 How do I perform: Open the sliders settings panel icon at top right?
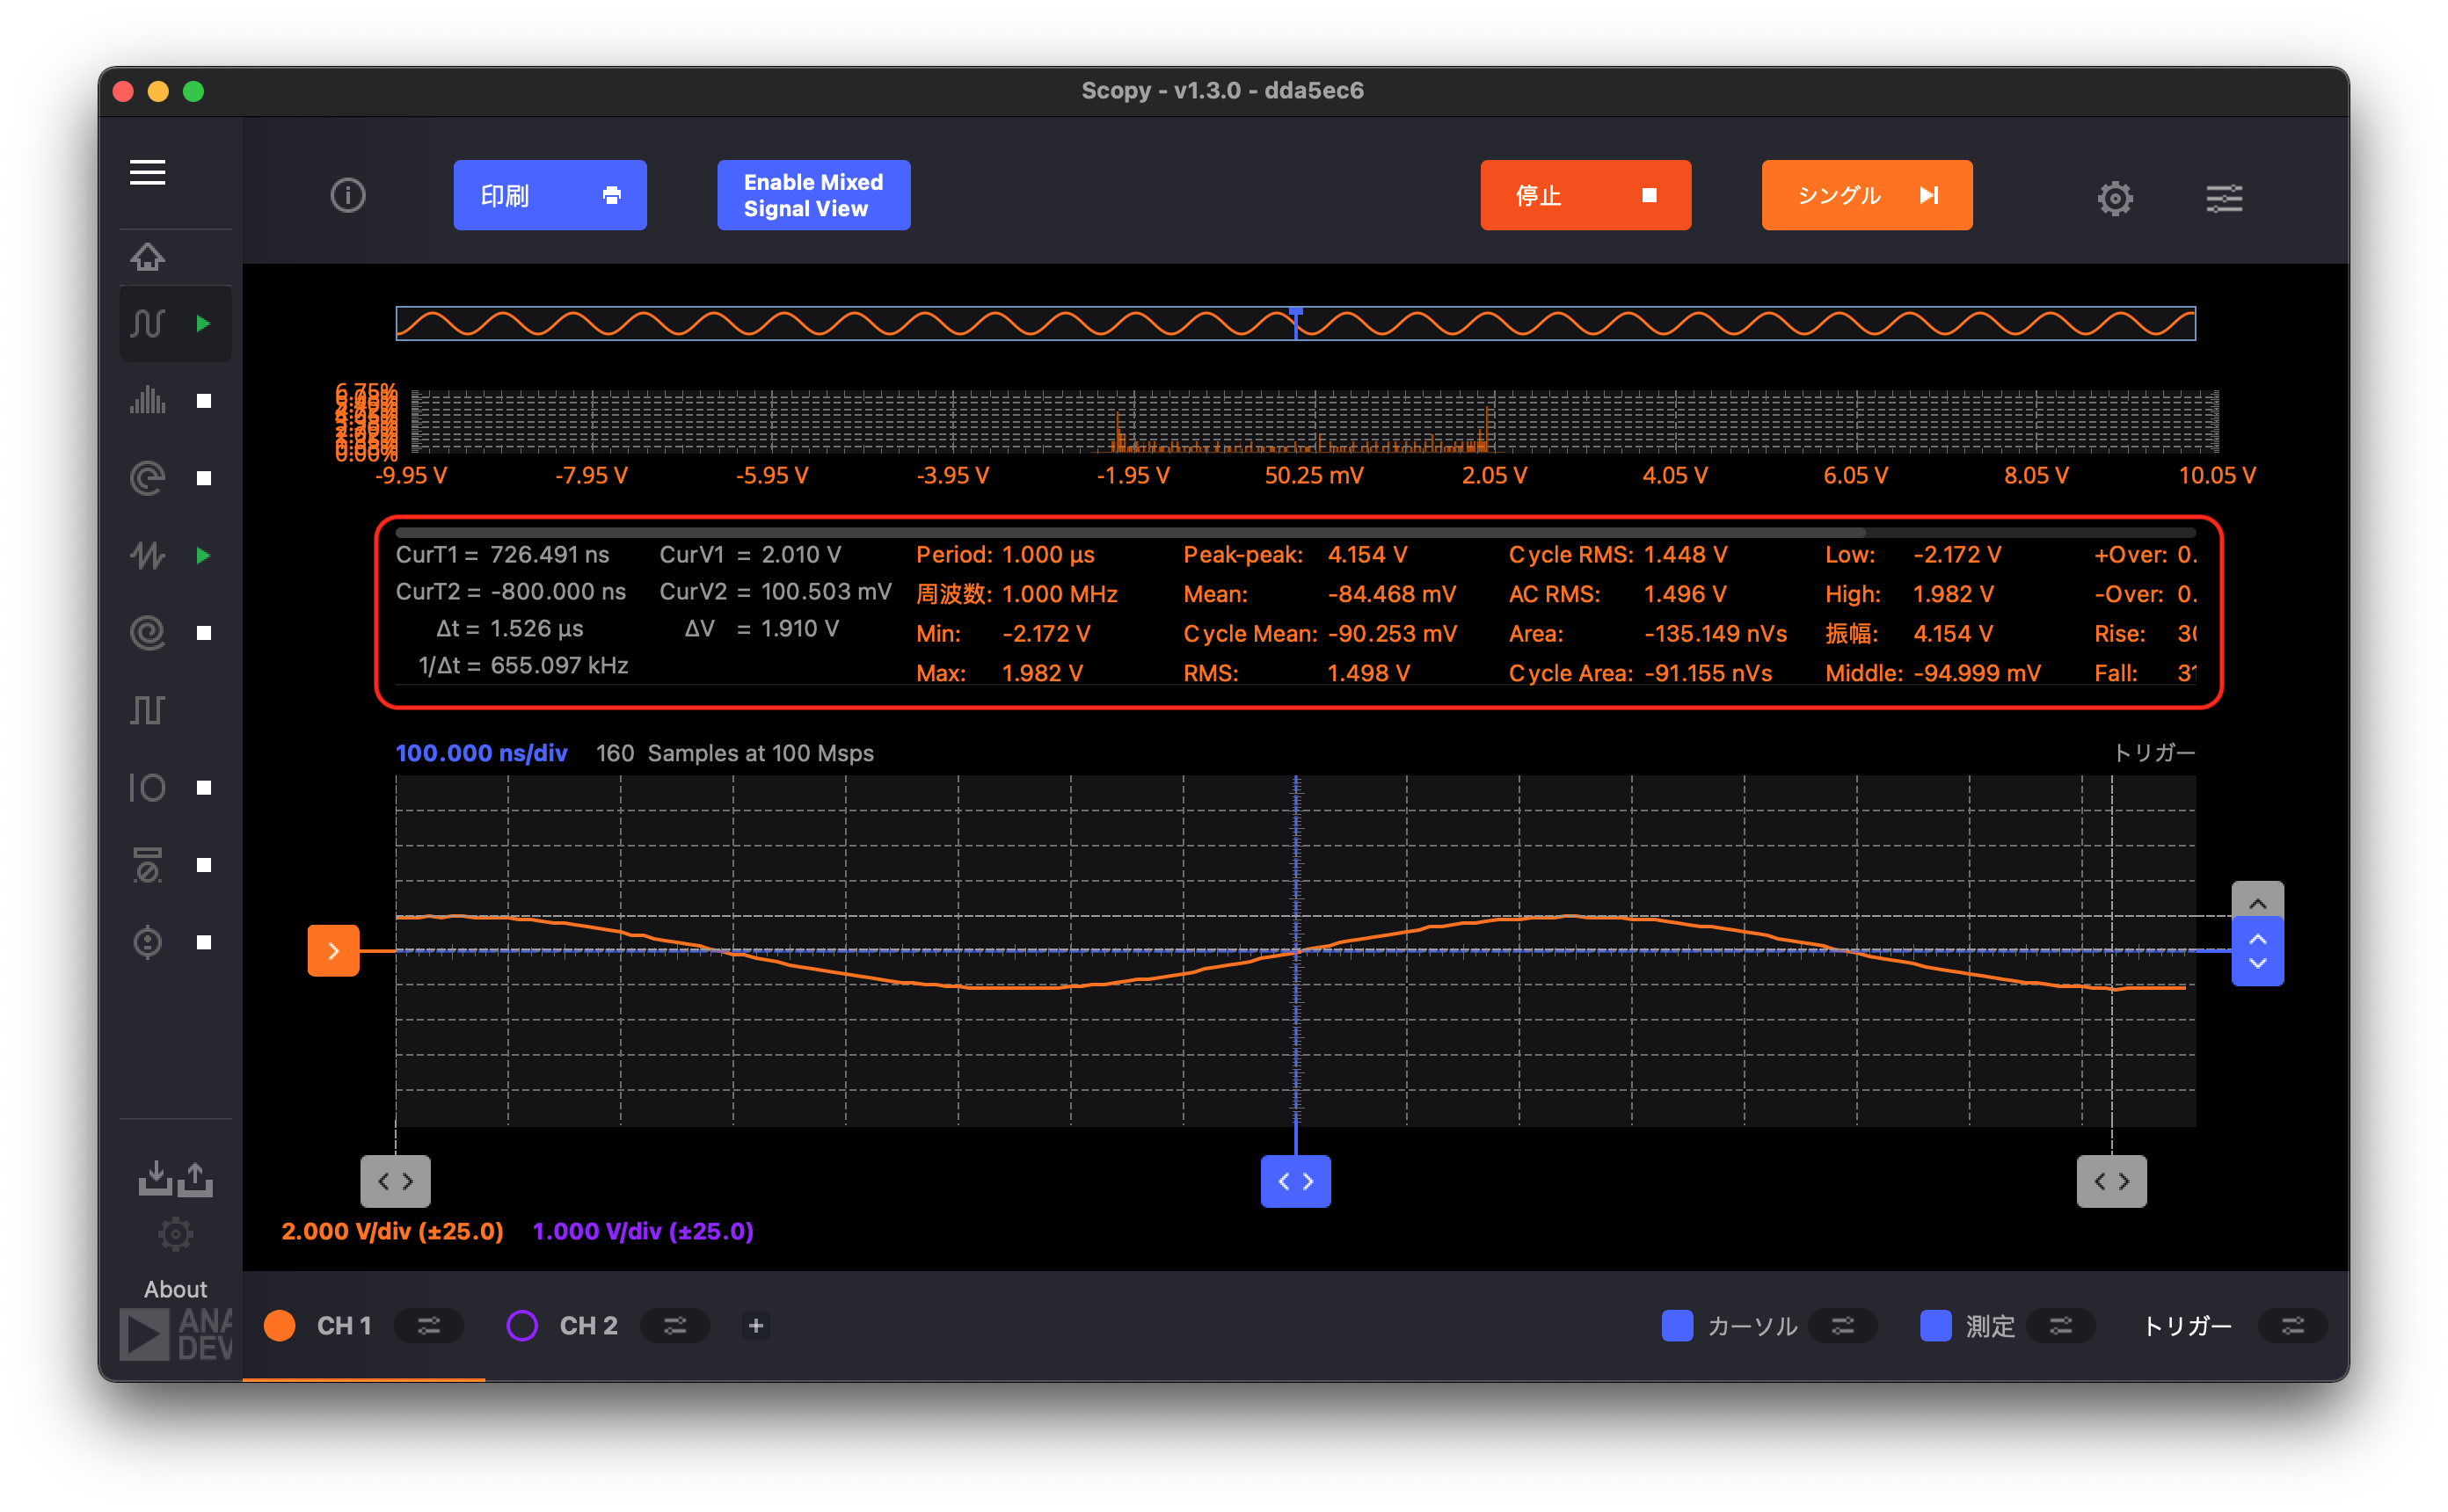(2224, 198)
